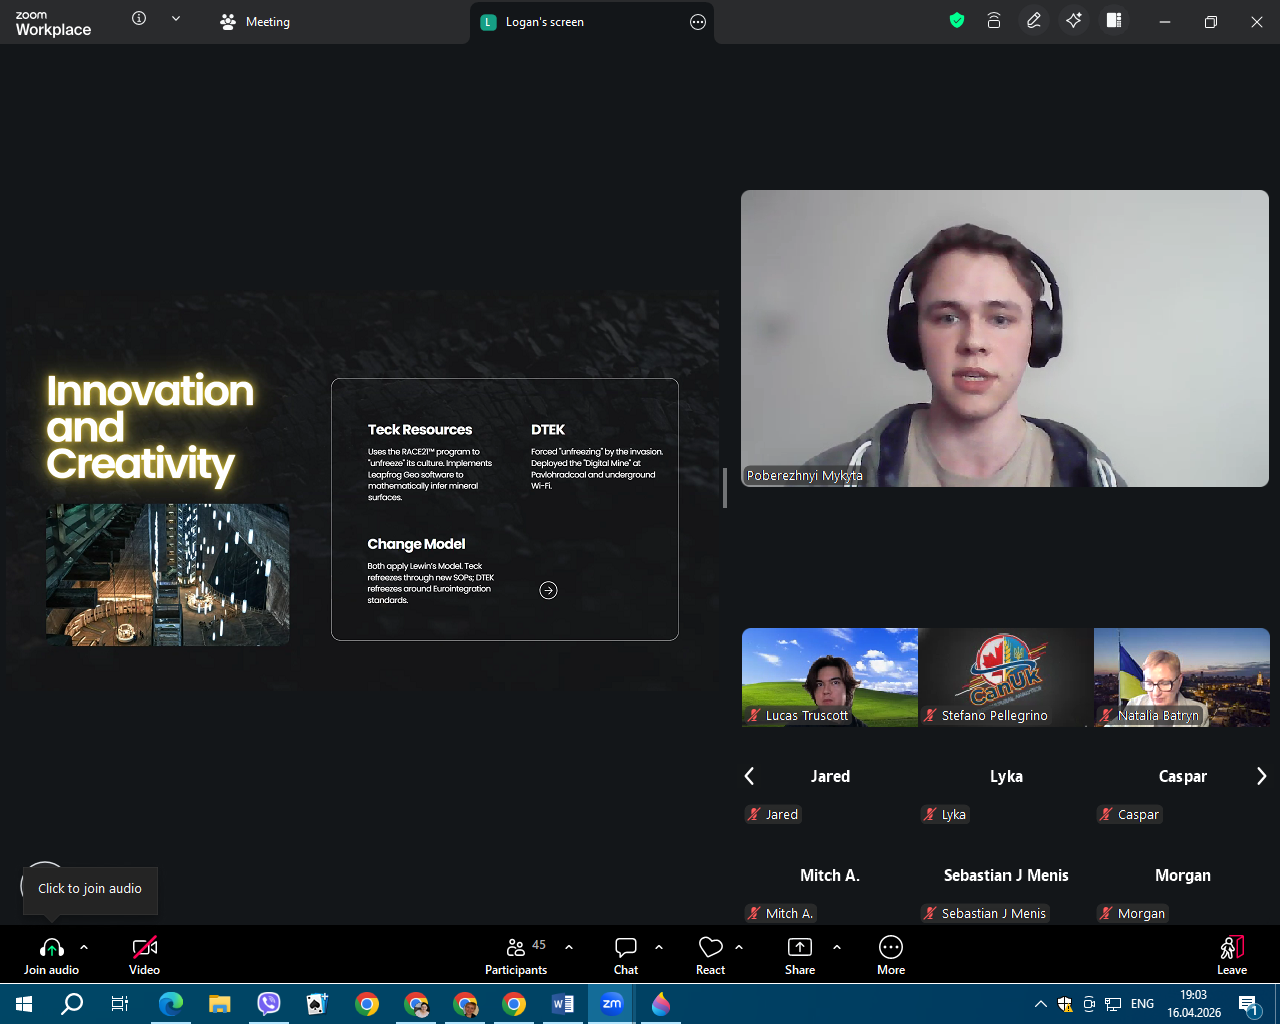Open the Participants list
The width and height of the screenshot is (1280, 1024).
pyautogui.click(x=516, y=955)
